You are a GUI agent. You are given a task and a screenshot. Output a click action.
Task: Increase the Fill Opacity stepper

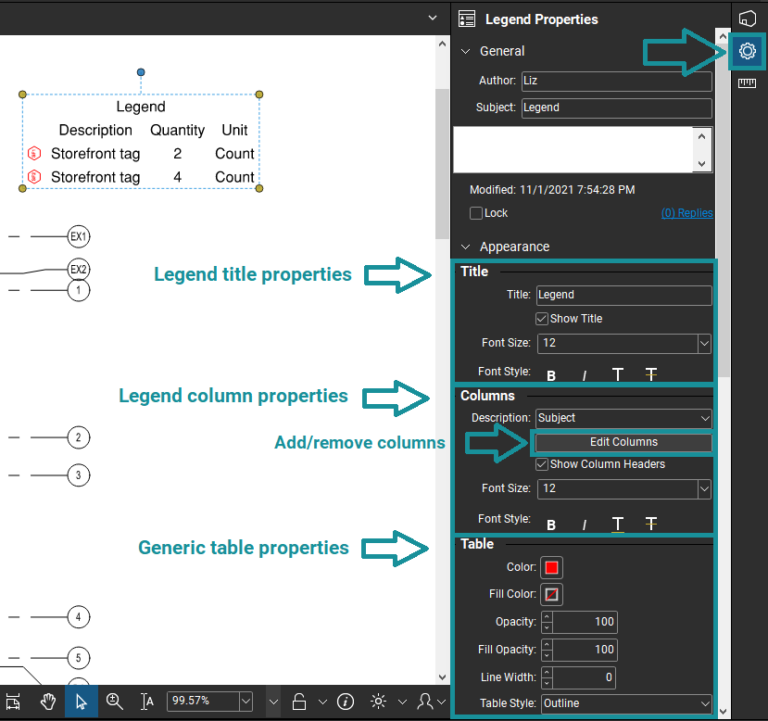pyautogui.click(x=547, y=645)
